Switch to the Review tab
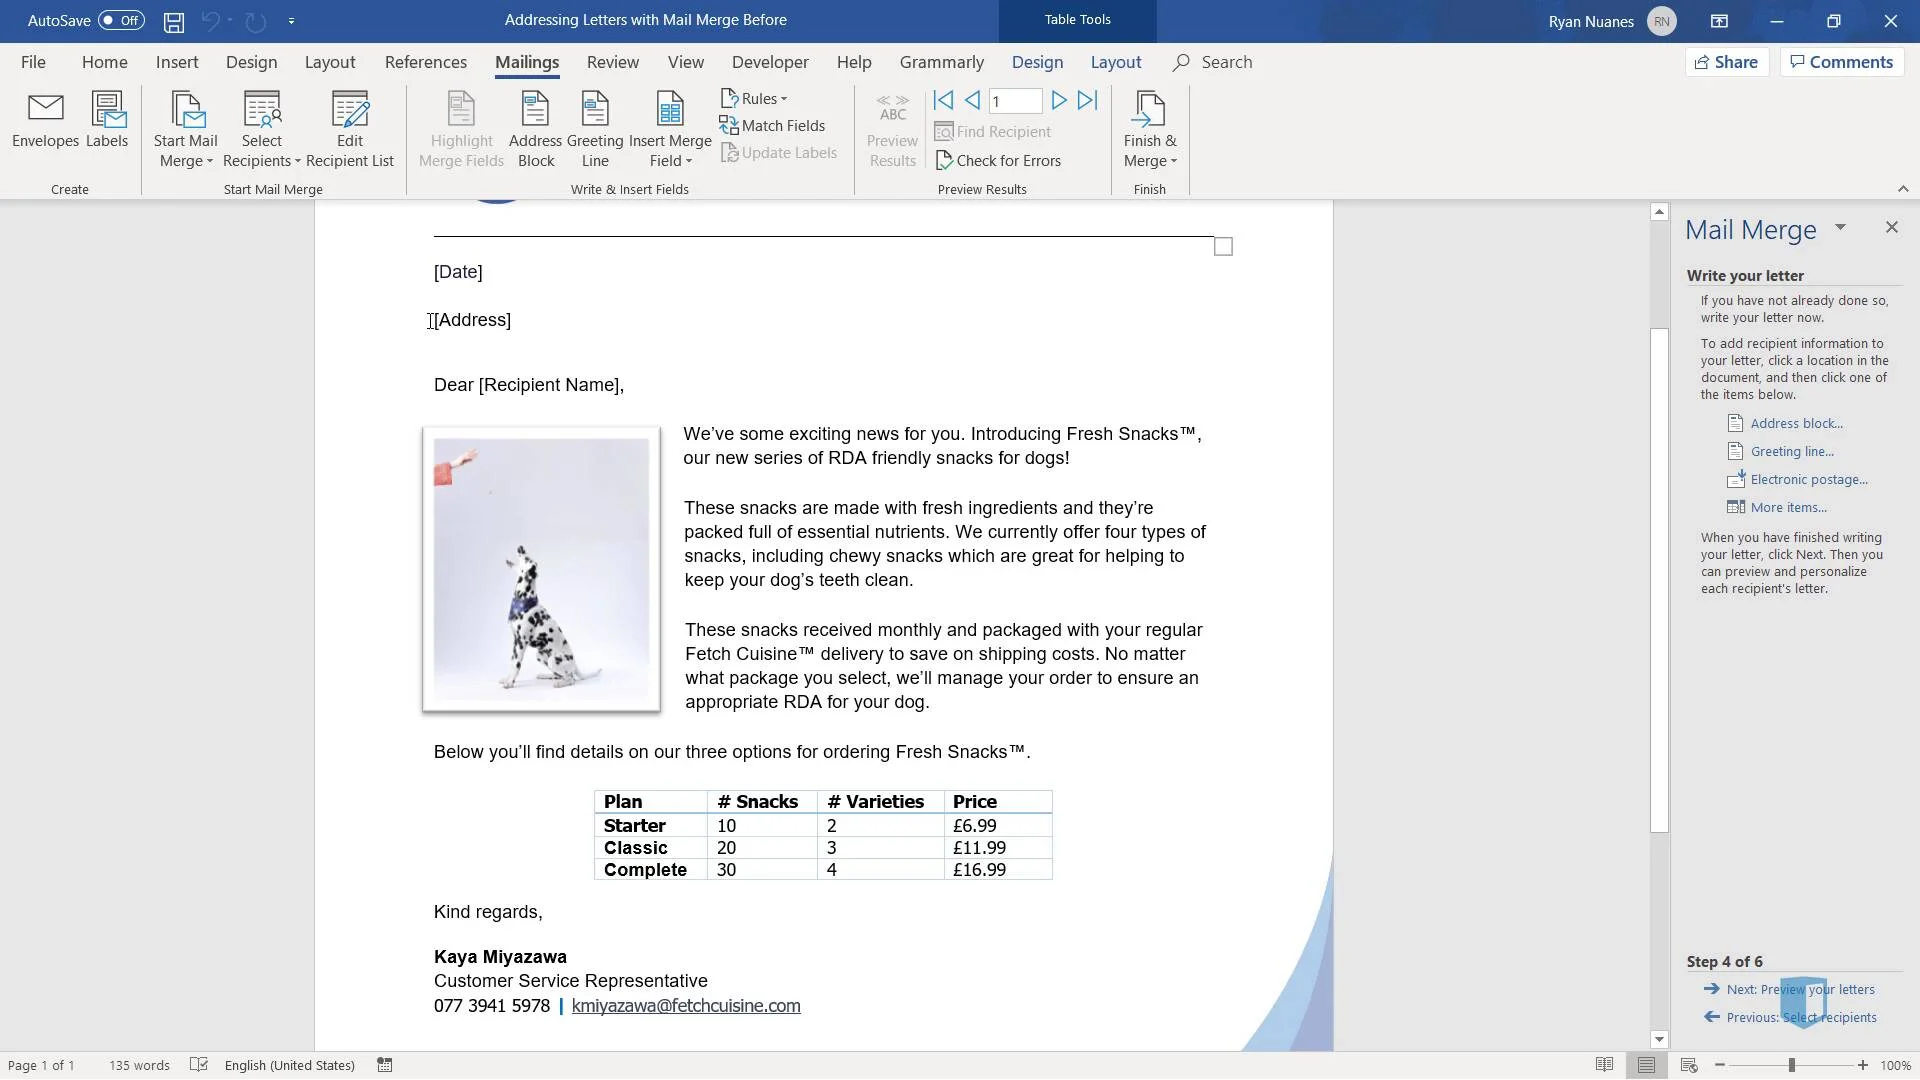This screenshot has height=1080, width=1920. point(612,62)
